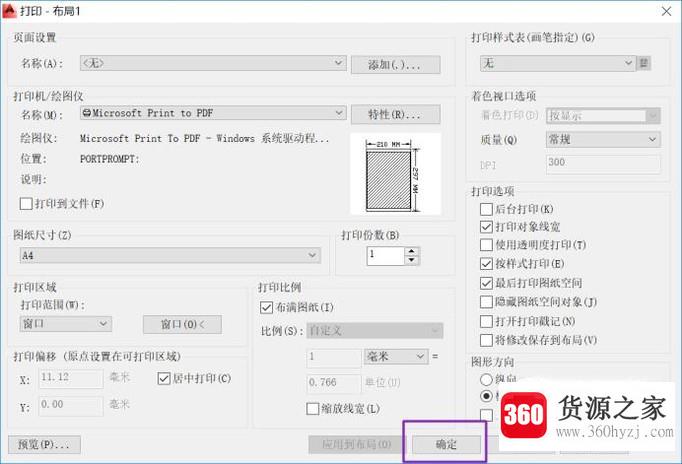This screenshot has width=682, height=464.
Task: Open 打印范围 窗口 dropdown
Action: click(66, 324)
